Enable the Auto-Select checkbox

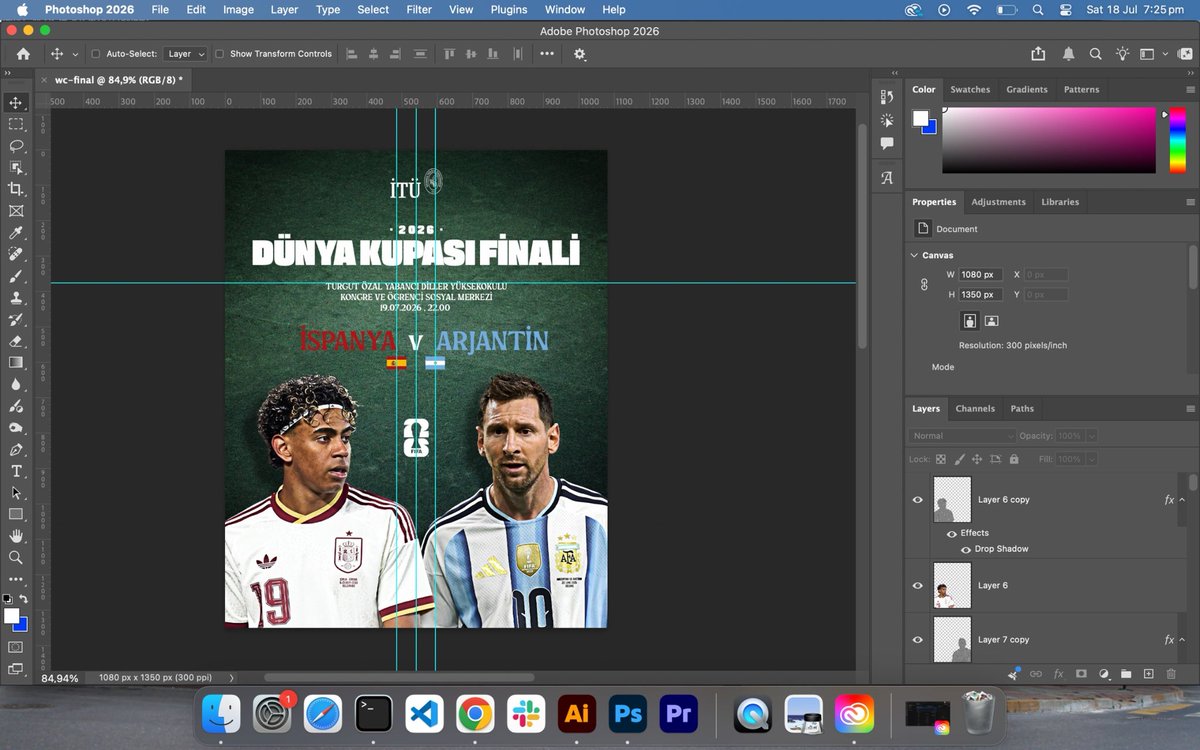click(96, 54)
